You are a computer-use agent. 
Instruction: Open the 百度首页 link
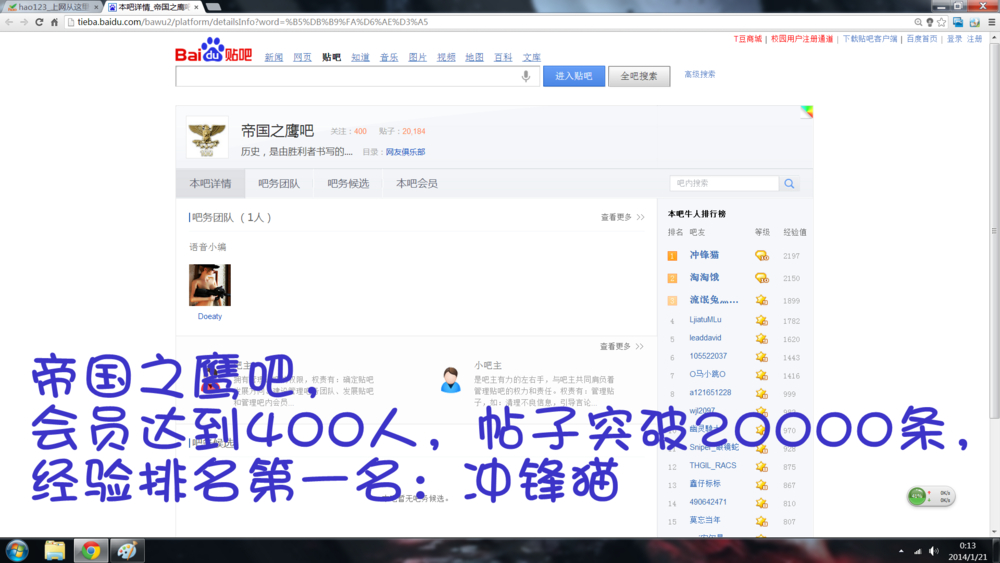tap(922, 39)
